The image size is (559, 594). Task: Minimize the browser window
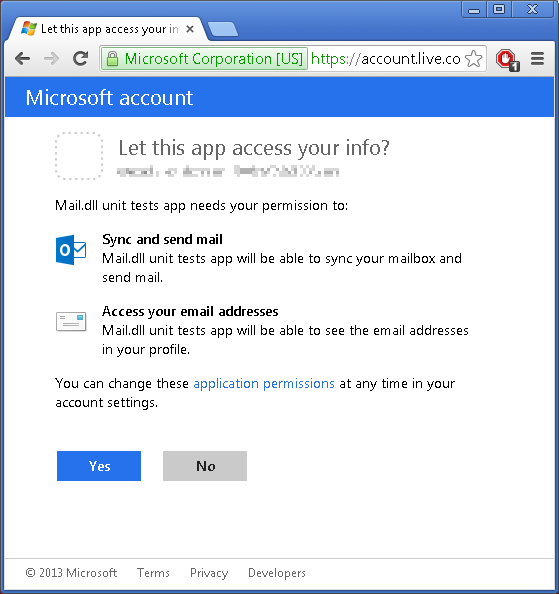click(x=474, y=9)
